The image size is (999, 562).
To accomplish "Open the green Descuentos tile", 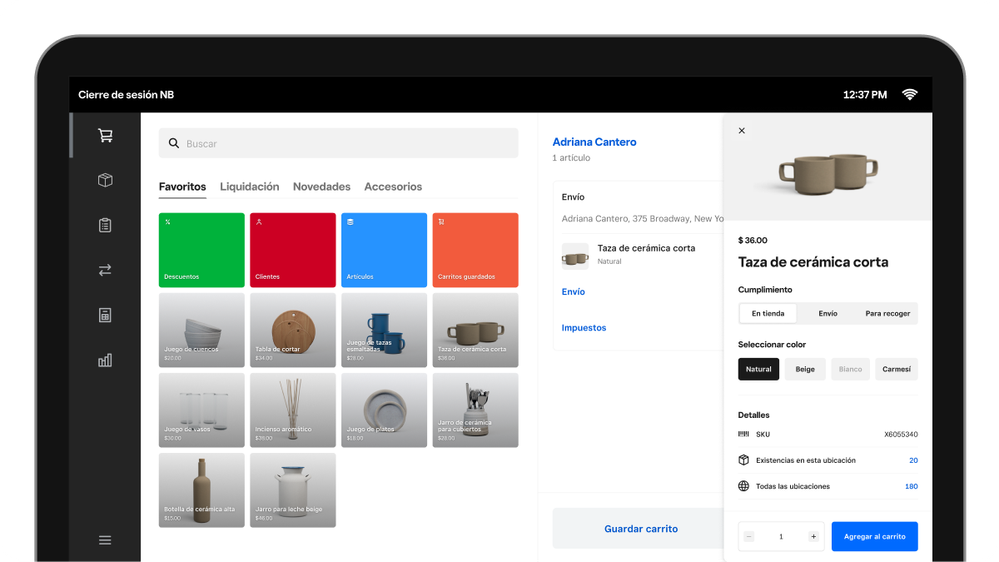I will click(202, 250).
